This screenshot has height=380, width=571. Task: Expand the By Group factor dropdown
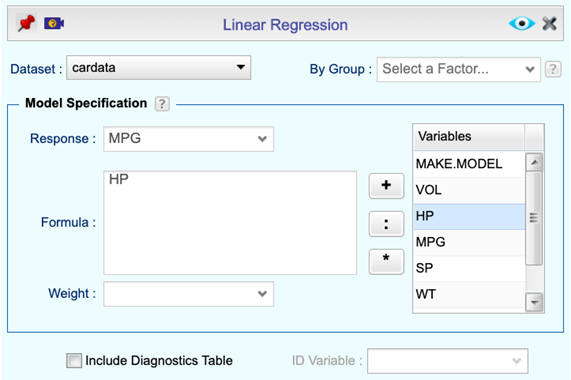458,69
